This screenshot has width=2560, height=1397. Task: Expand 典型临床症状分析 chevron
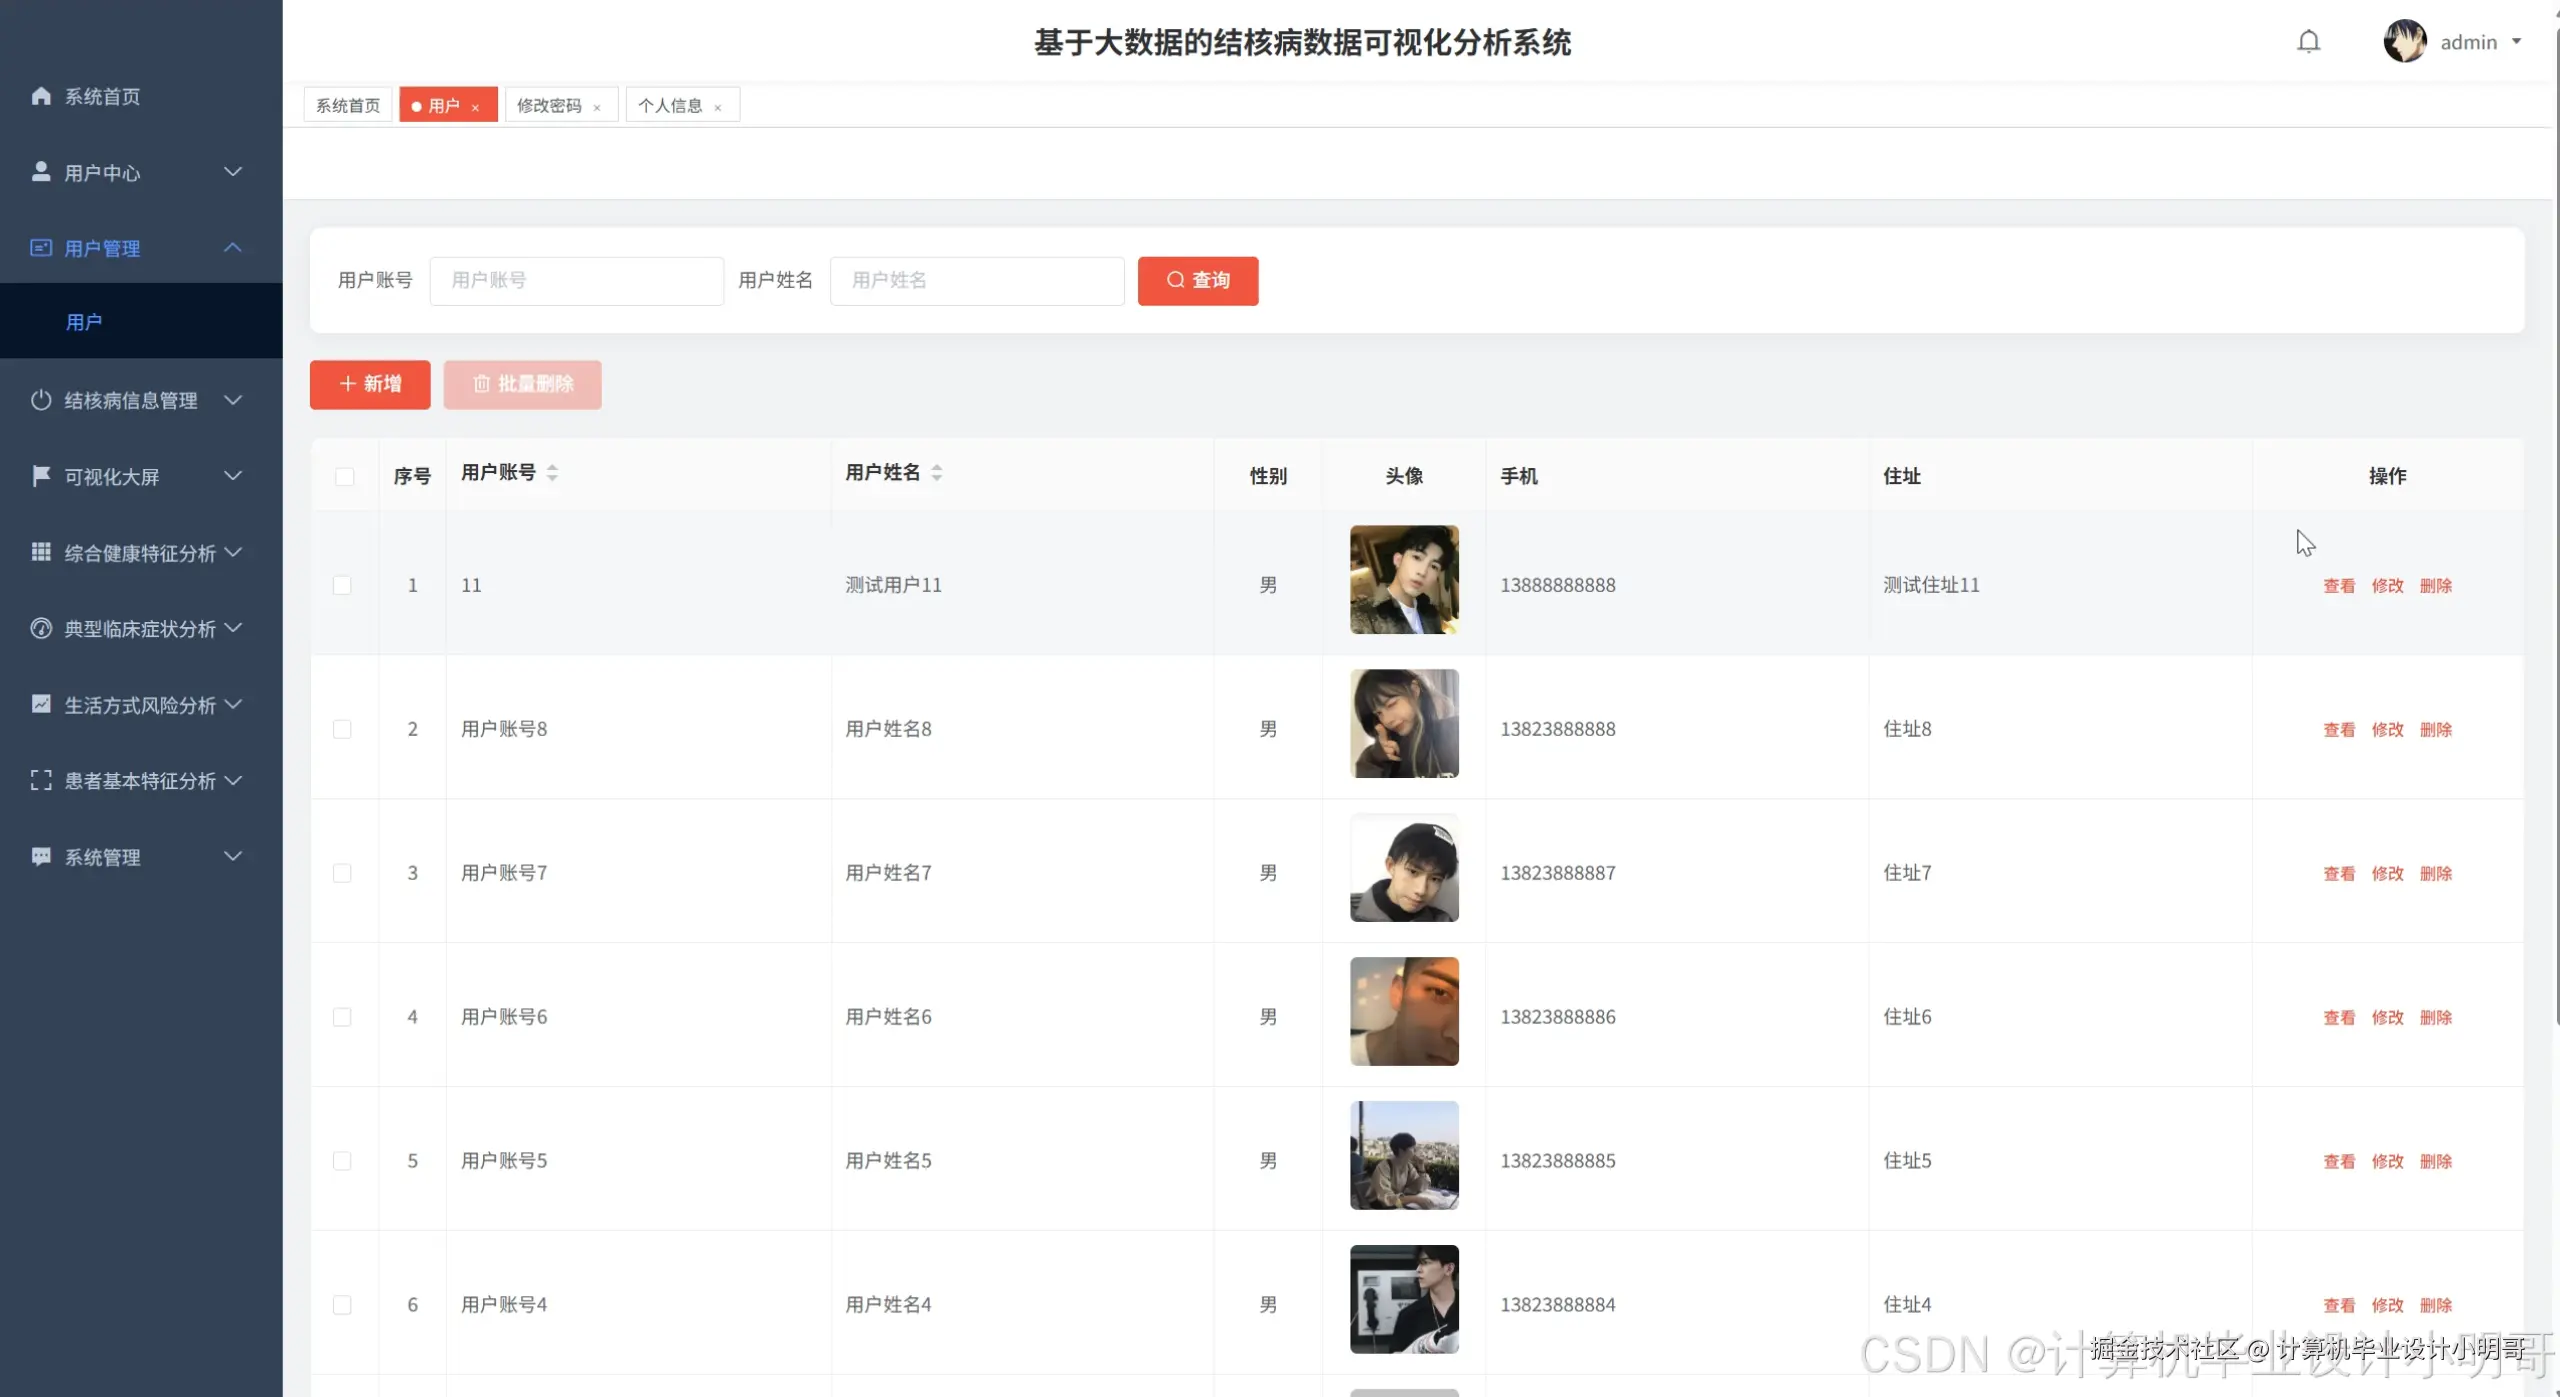coord(233,628)
